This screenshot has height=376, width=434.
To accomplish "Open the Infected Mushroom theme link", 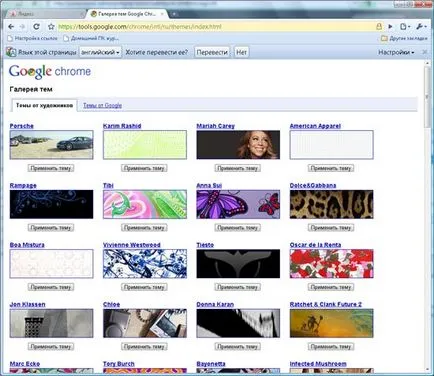I will [318, 364].
